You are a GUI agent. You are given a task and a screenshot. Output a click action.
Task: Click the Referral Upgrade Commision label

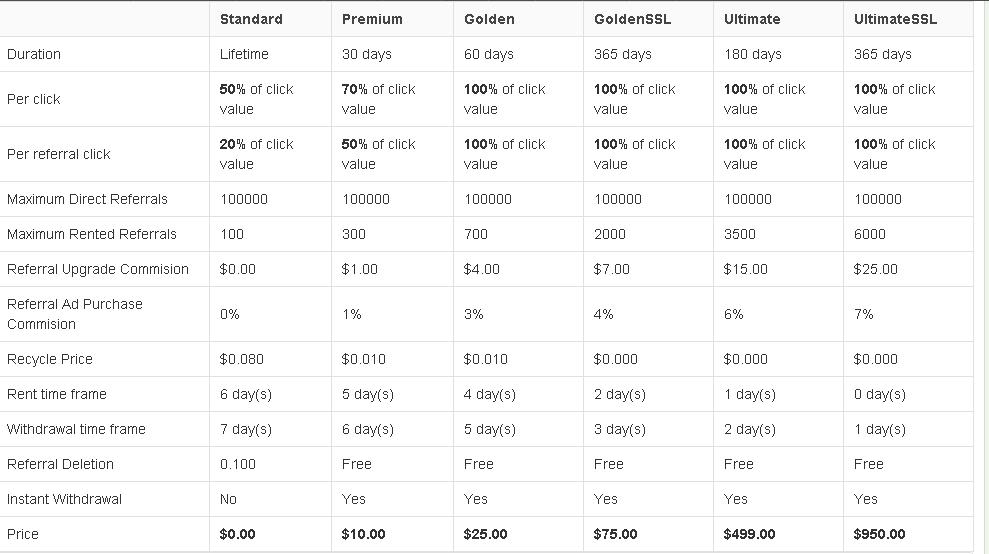click(x=97, y=269)
